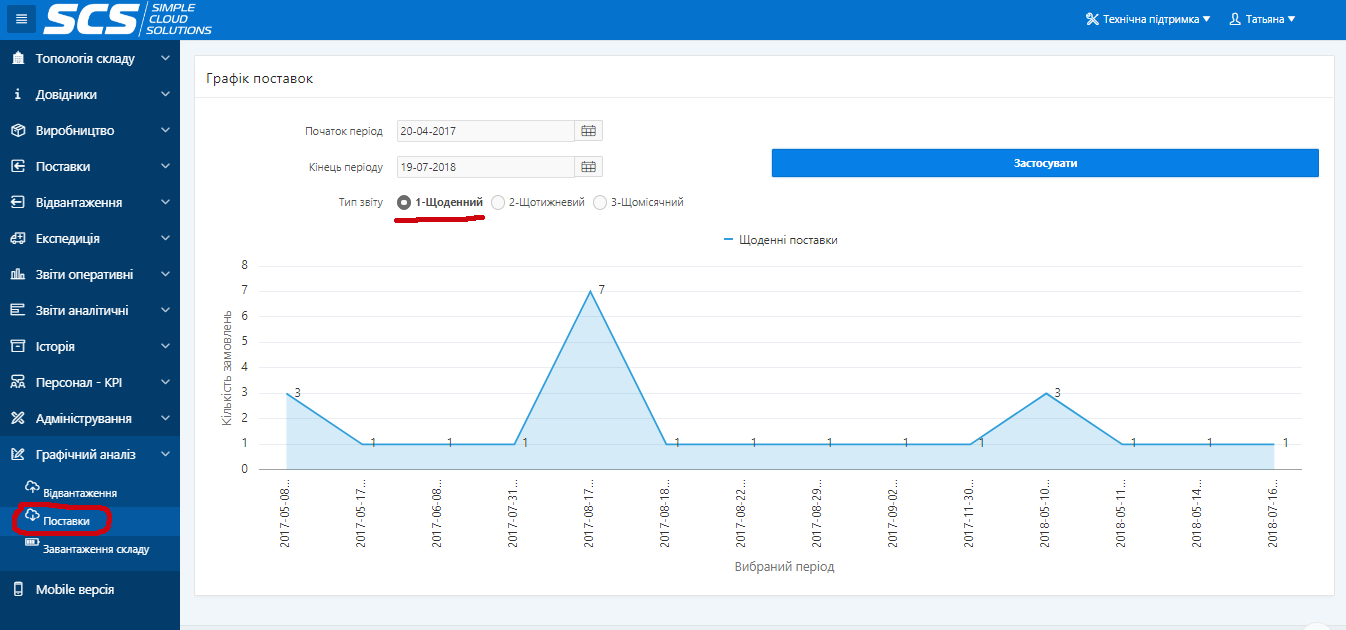
Task: Open the Mobile версія menu item
Action: pos(90,590)
